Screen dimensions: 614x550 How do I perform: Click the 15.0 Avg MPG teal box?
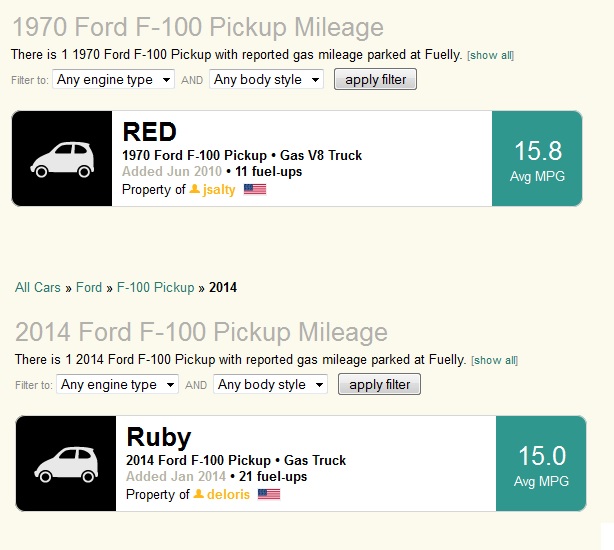541,464
